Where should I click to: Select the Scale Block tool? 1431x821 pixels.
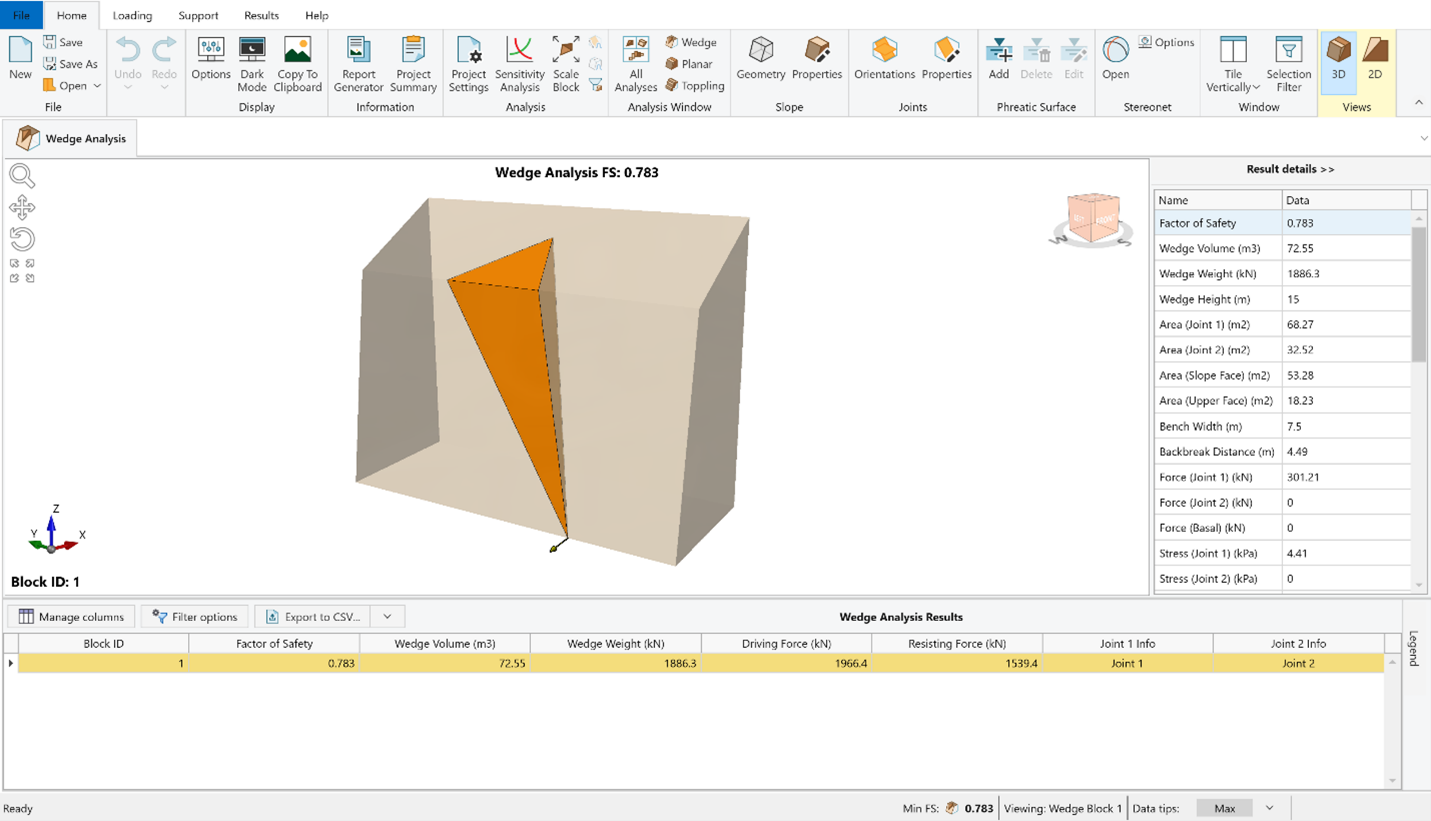point(566,63)
